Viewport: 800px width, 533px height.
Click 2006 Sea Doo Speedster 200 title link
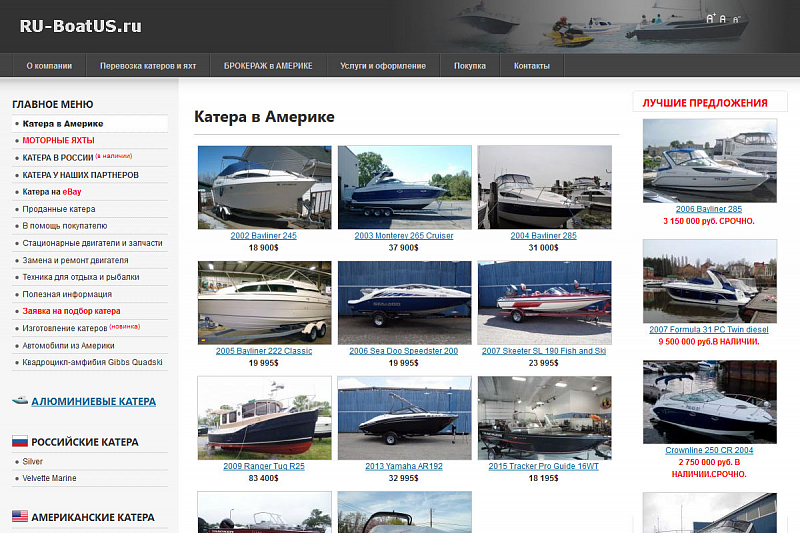click(404, 351)
